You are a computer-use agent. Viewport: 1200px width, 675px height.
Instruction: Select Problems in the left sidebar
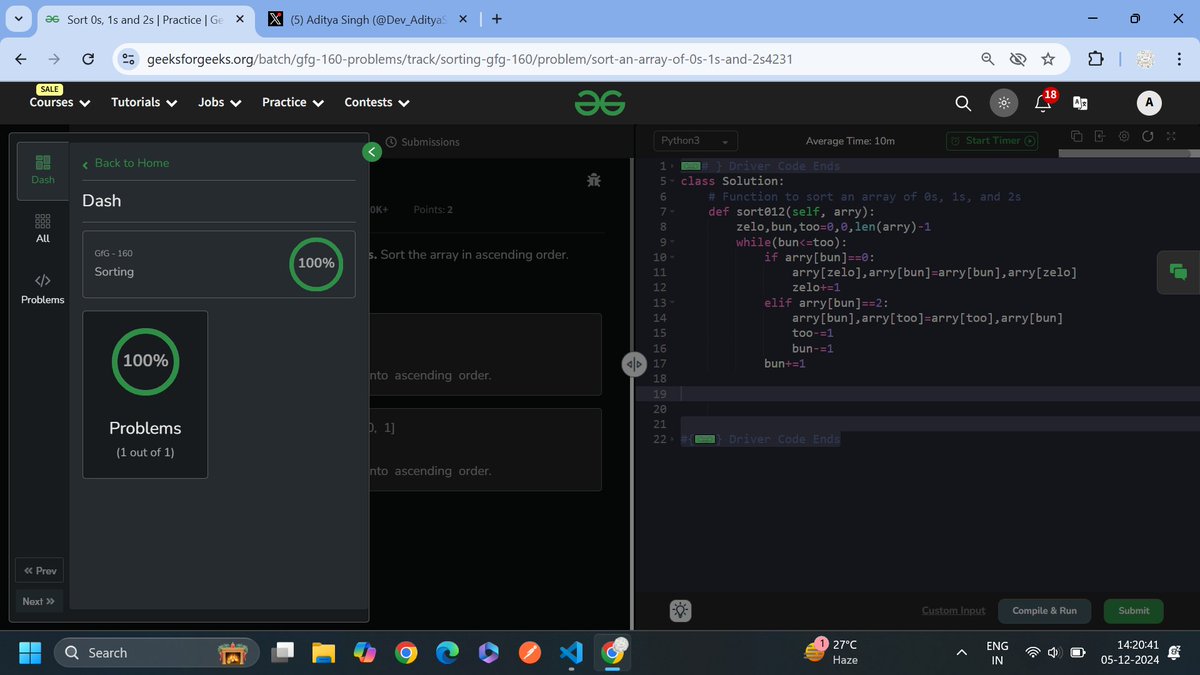click(x=42, y=289)
